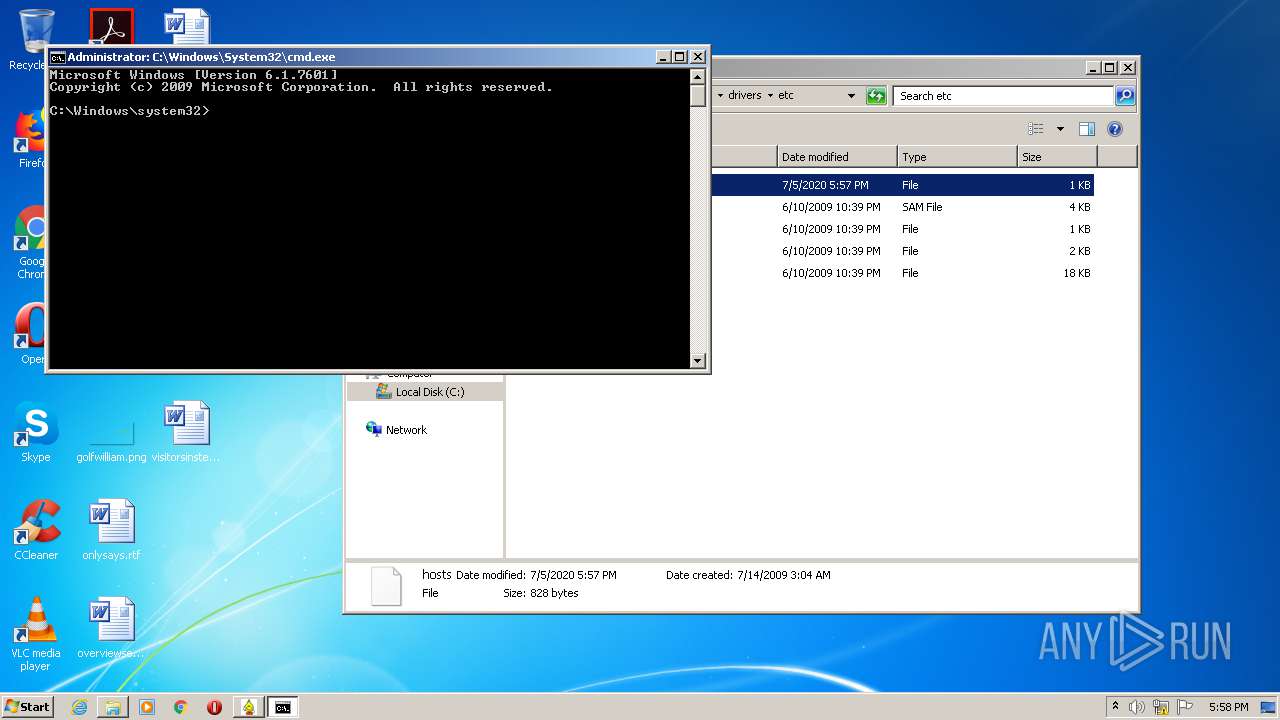Image resolution: width=1280 pixels, height=720 pixels.
Task: Click the hosts file icon in details pane
Action: (386, 585)
